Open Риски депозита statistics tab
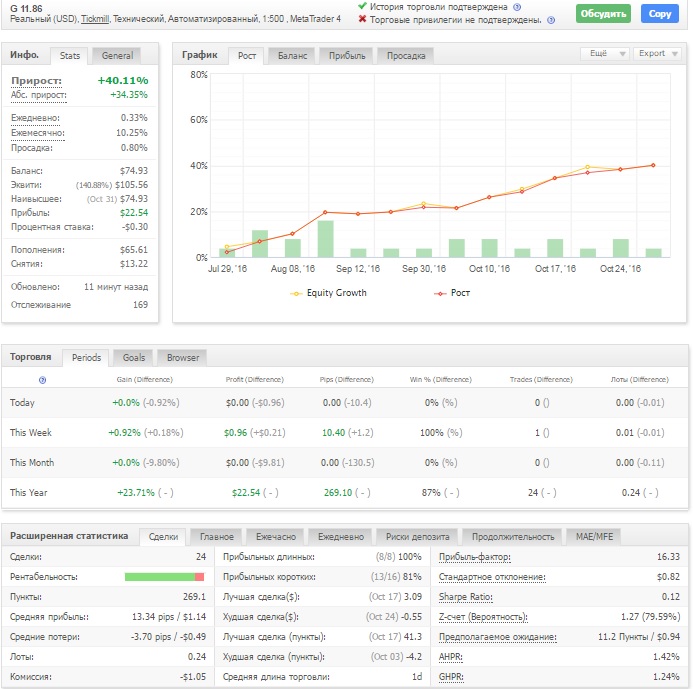The width and height of the screenshot is (693, 689). pyautogui.click(x=417, y=537)
